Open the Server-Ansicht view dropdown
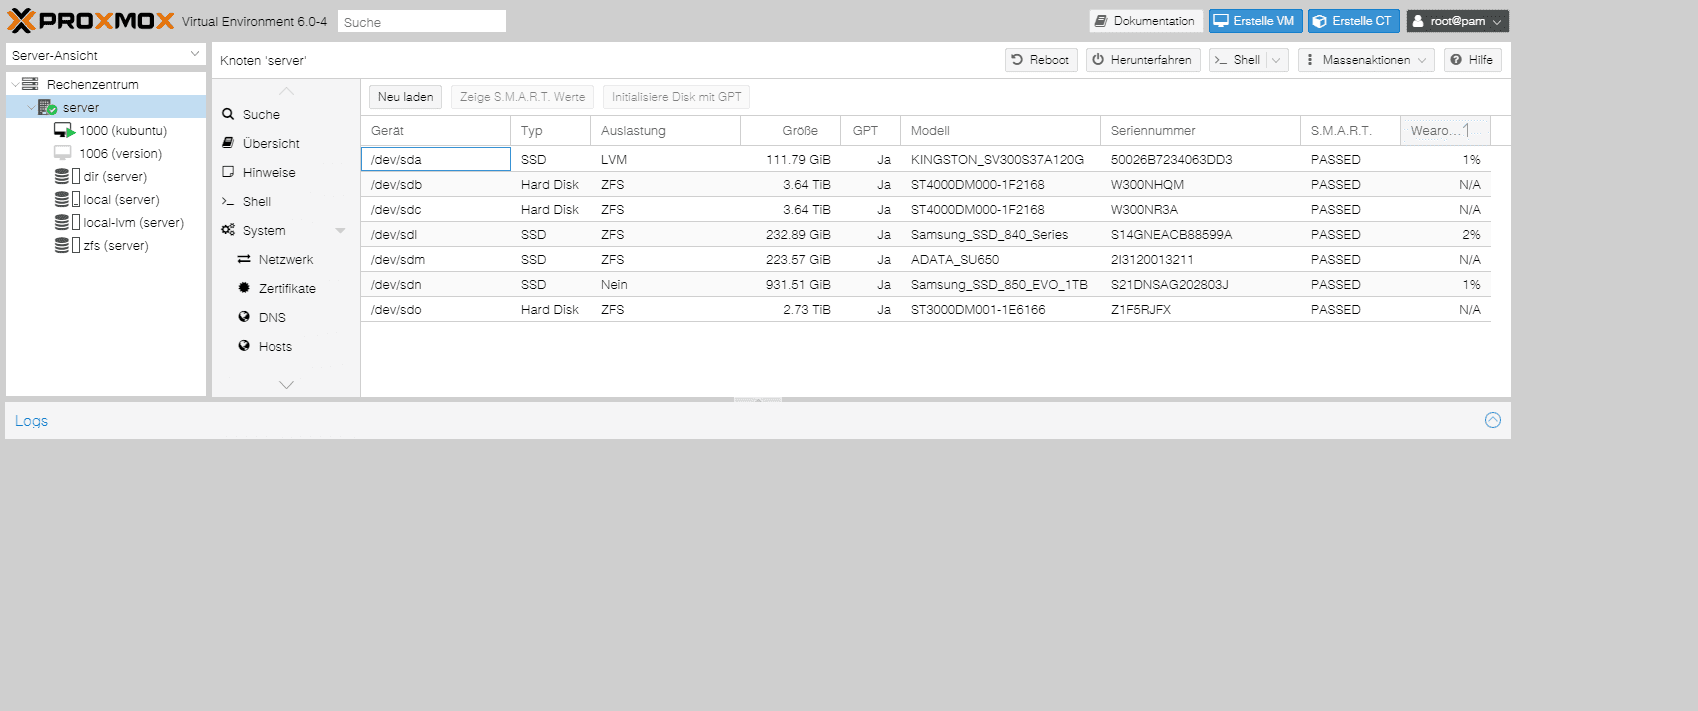Screen dimensions: 1698x711 195,54
